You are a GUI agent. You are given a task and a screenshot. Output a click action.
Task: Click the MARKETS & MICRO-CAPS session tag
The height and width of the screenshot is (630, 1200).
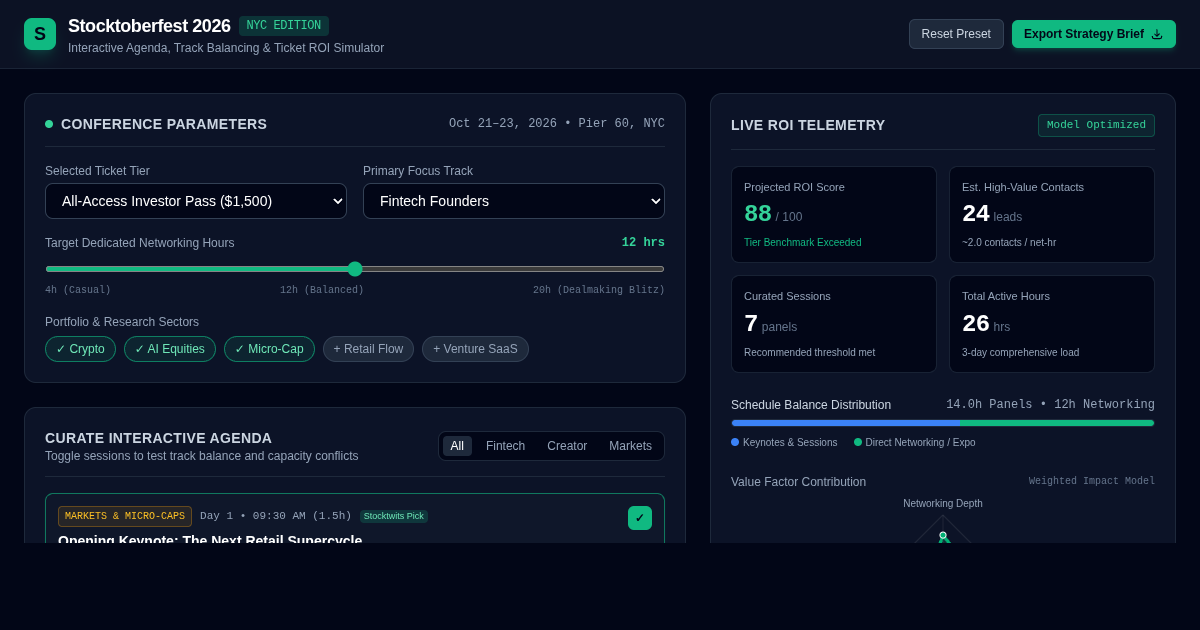[x=125, y=516]
